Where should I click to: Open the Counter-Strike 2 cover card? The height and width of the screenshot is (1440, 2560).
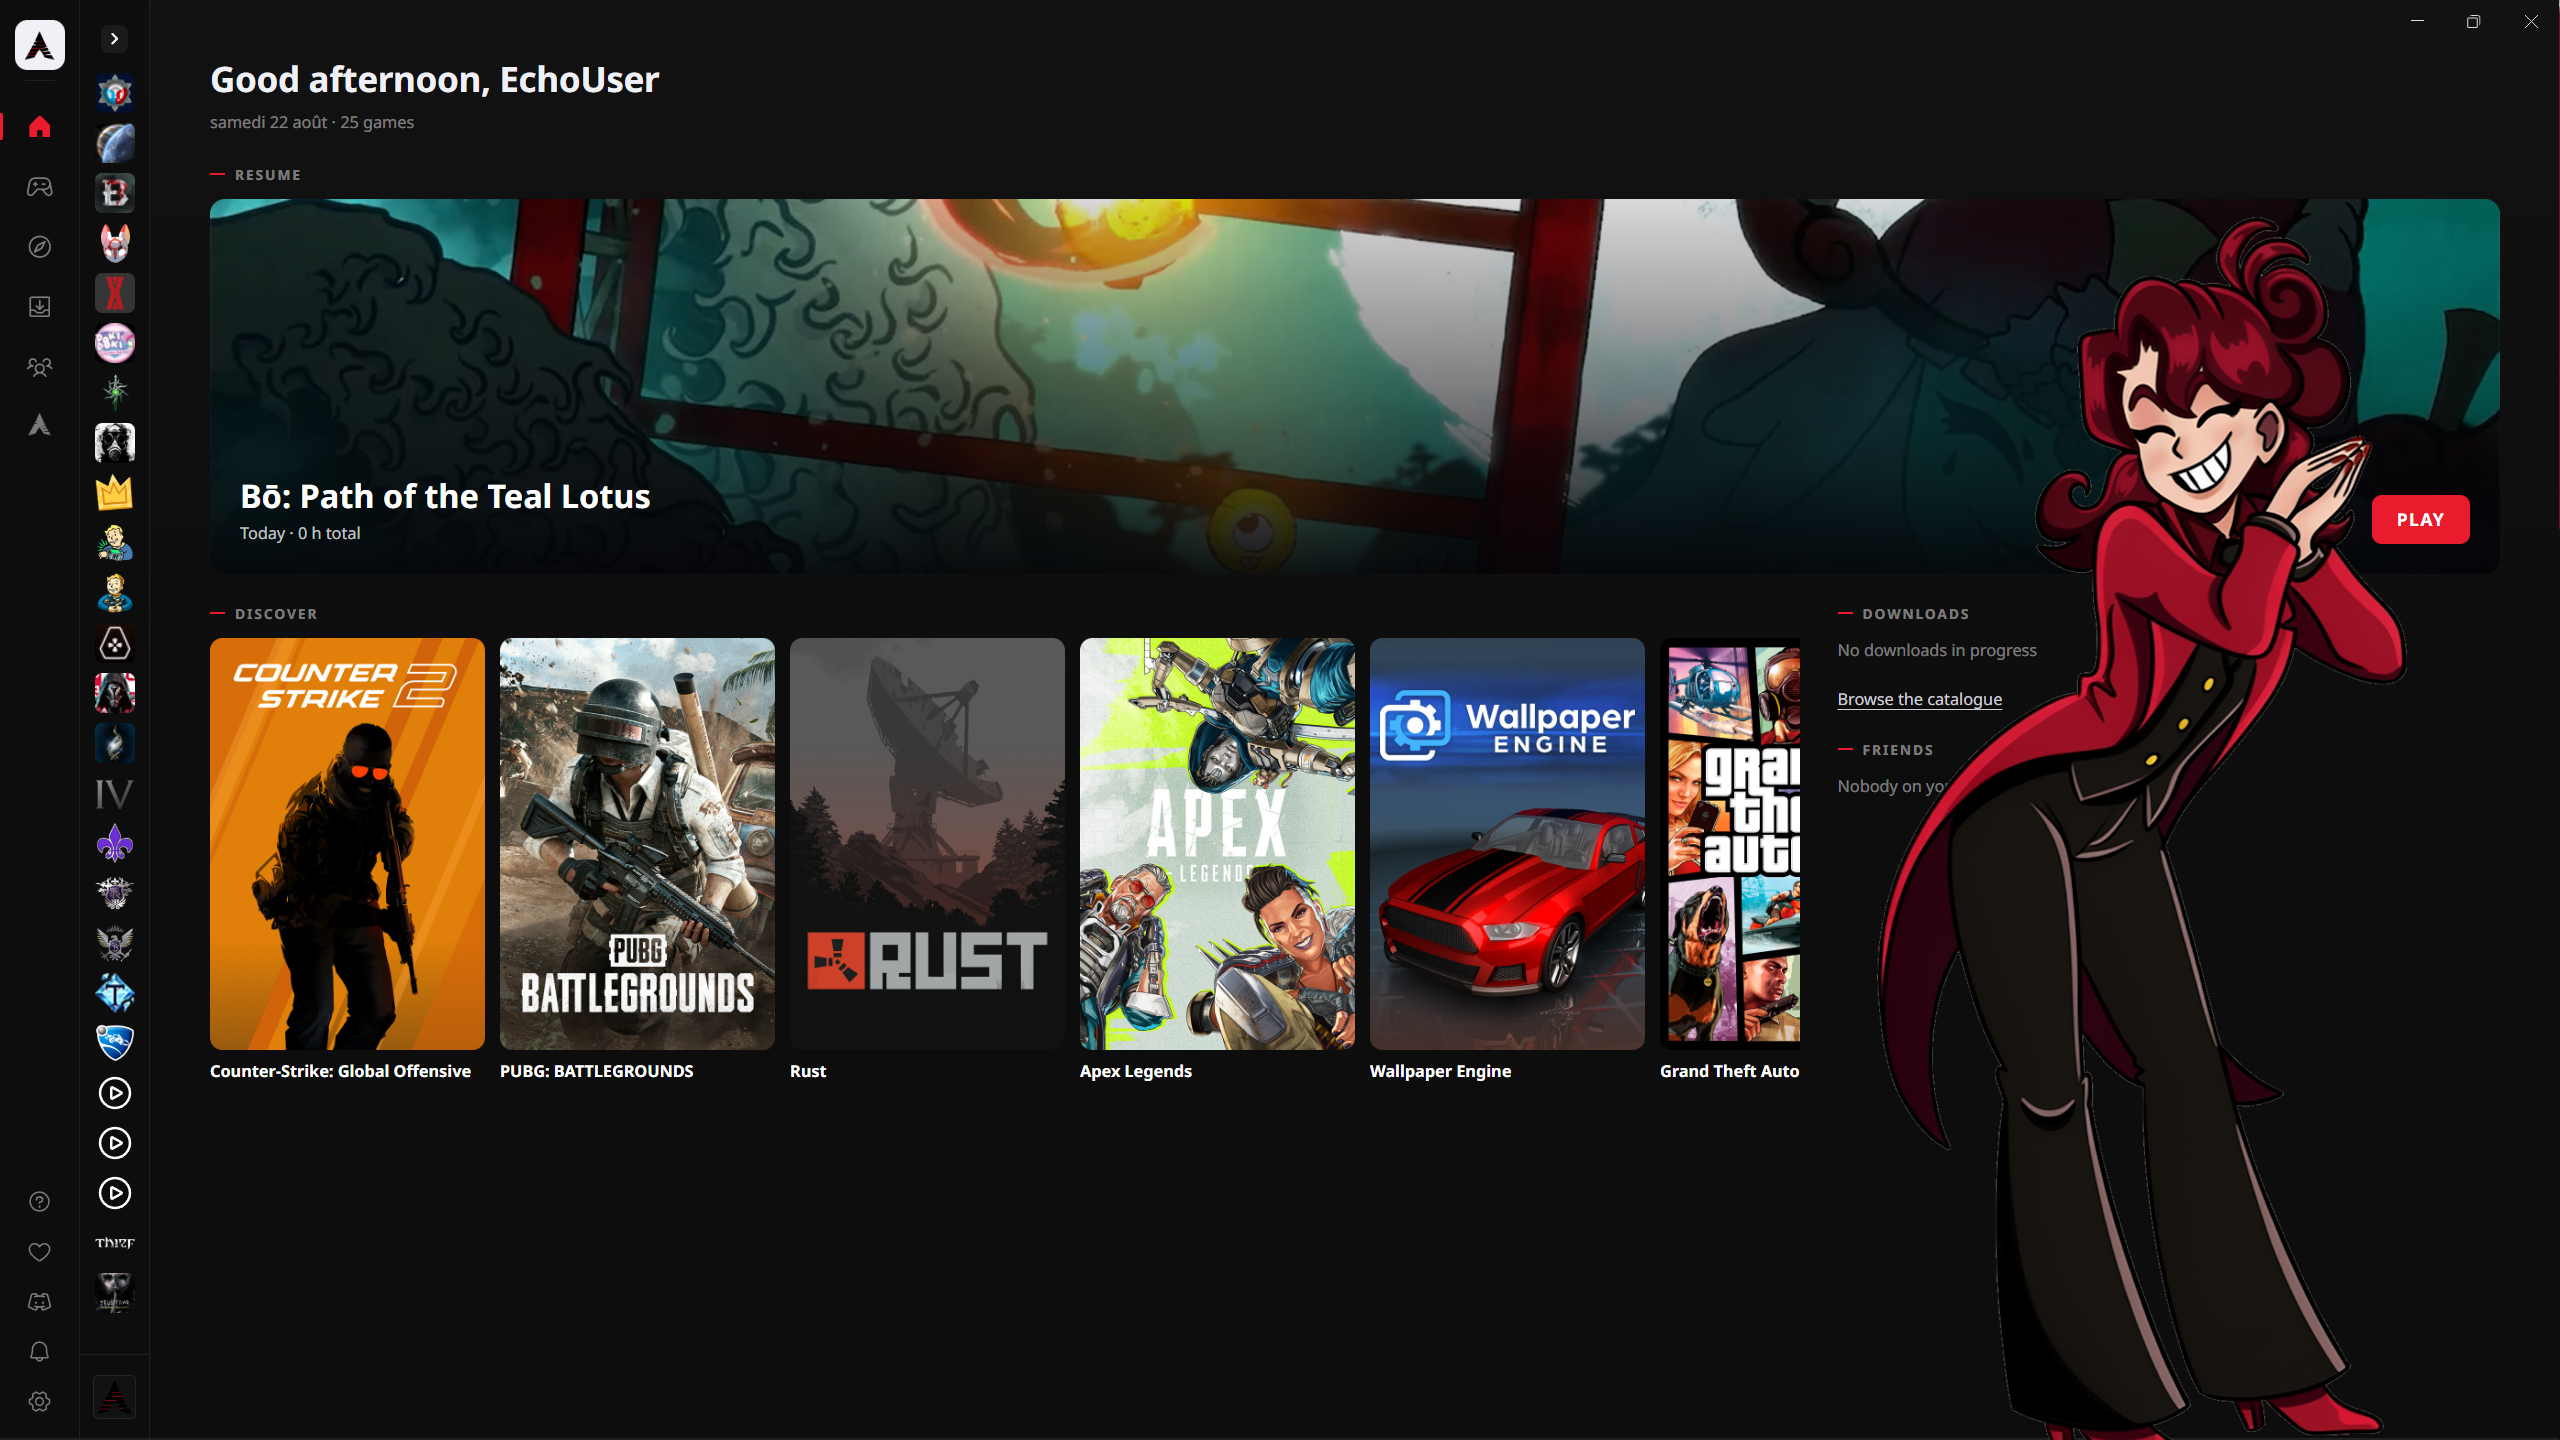(347, 844)
